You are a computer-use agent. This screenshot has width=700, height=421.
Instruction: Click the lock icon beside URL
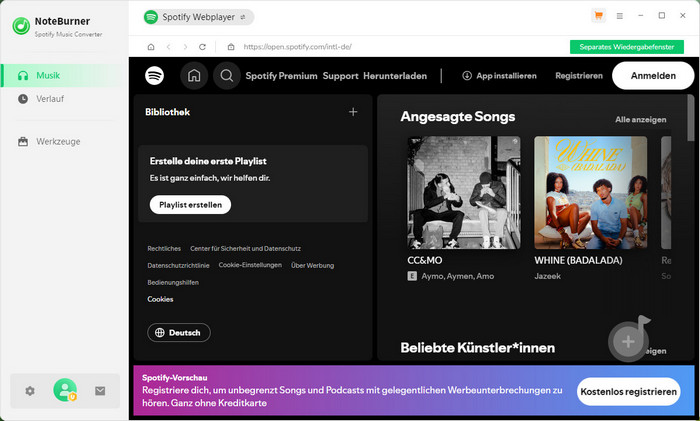231,47
